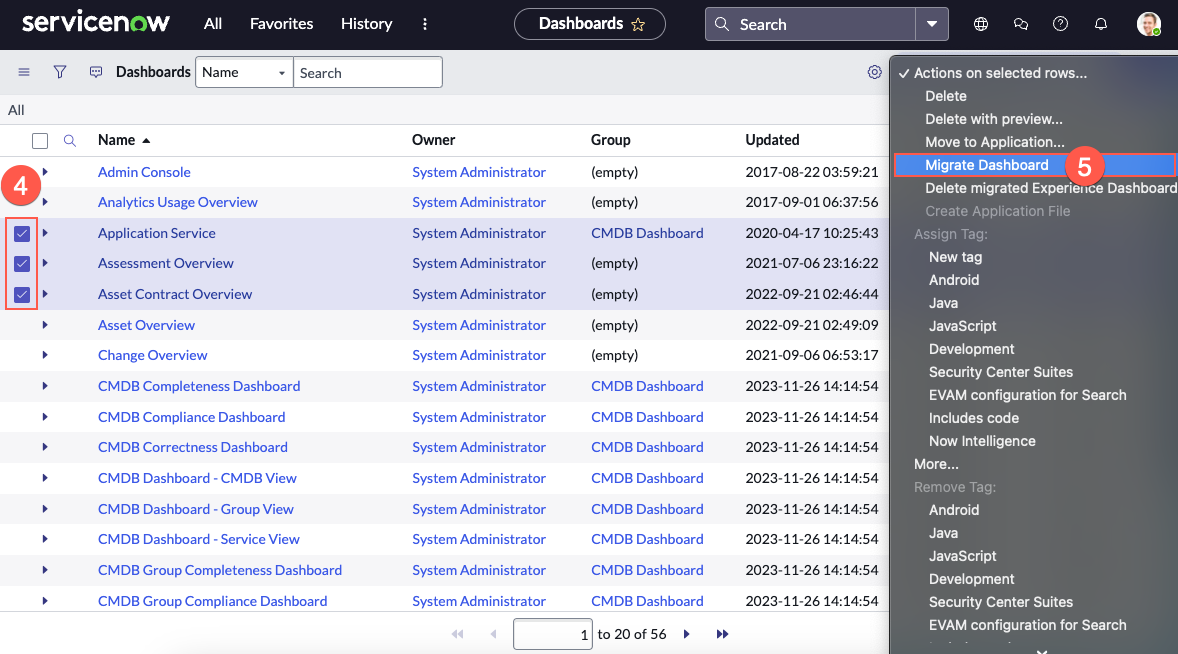1178x654 pixels.
Task: Open the globe scope selector icon
Action: (x=980, y=24)
